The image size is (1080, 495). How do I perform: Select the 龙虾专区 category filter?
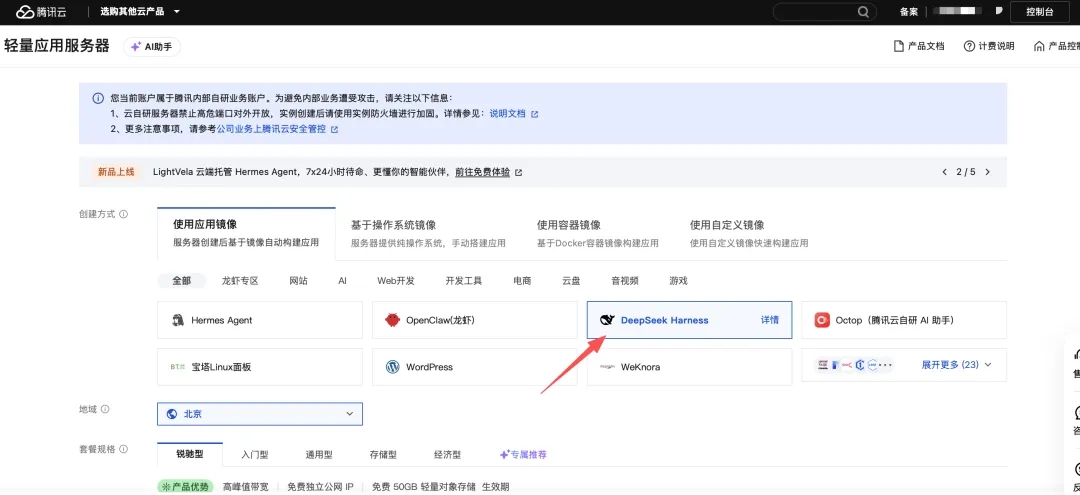(x=240, y=281)
